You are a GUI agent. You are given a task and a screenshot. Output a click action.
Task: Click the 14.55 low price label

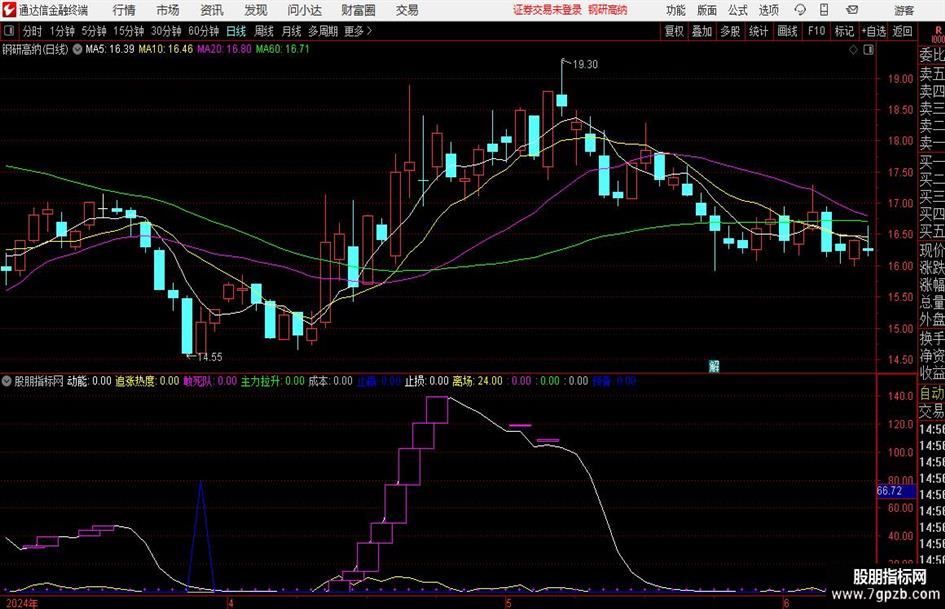(209, 357)
